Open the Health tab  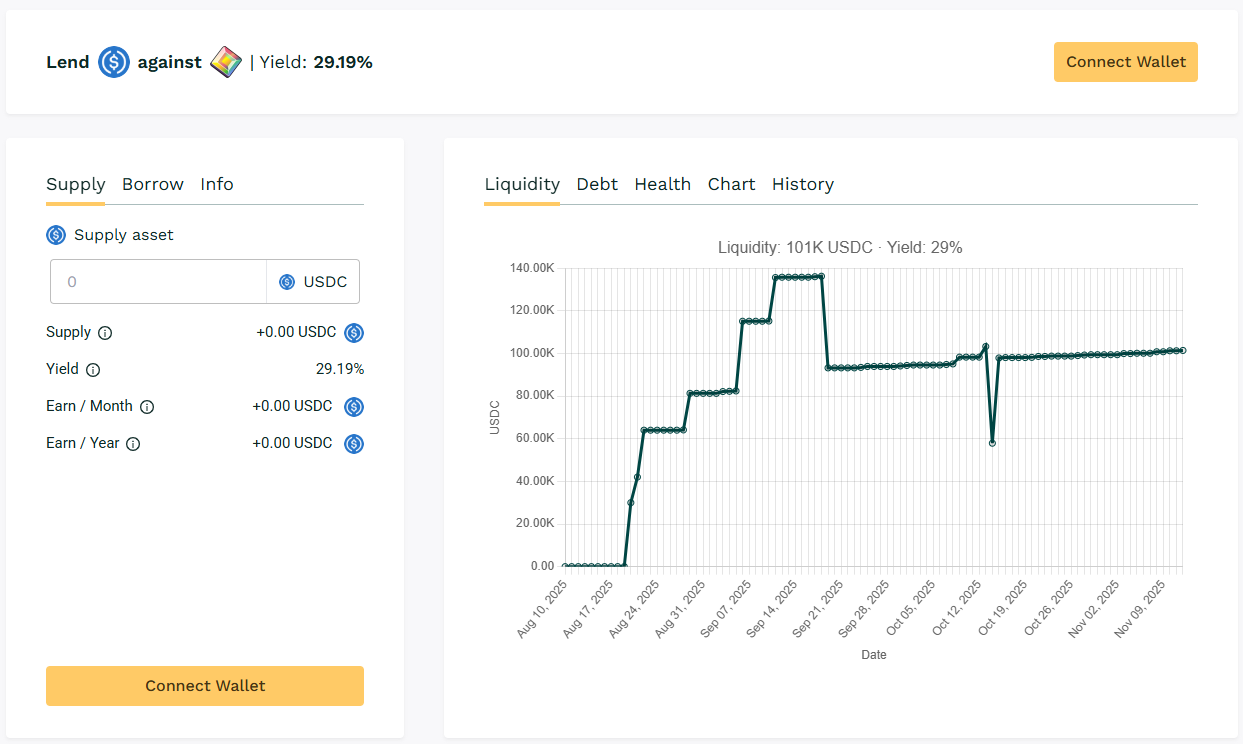[662, 184]
